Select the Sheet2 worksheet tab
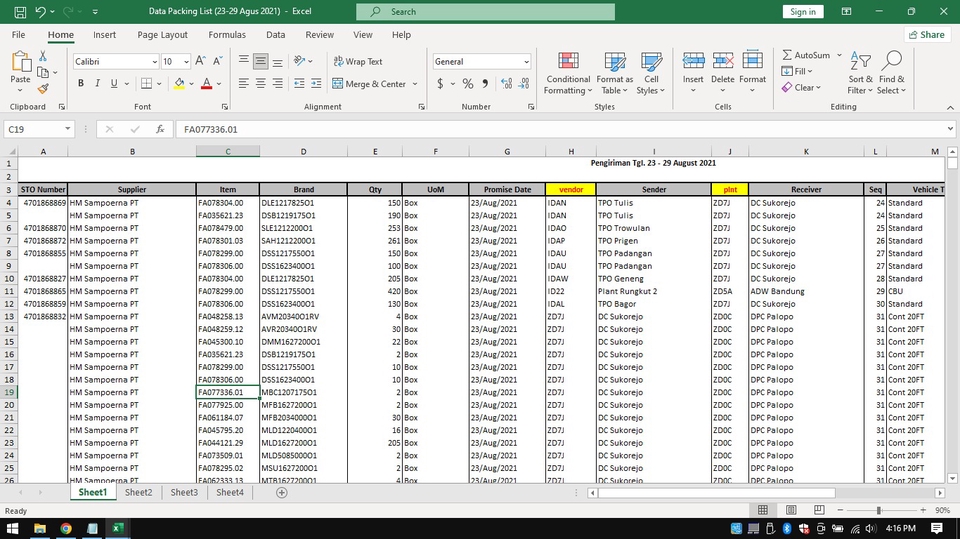Image resolution: width=960 pixels, height=539 pixels. pos(138,492)
